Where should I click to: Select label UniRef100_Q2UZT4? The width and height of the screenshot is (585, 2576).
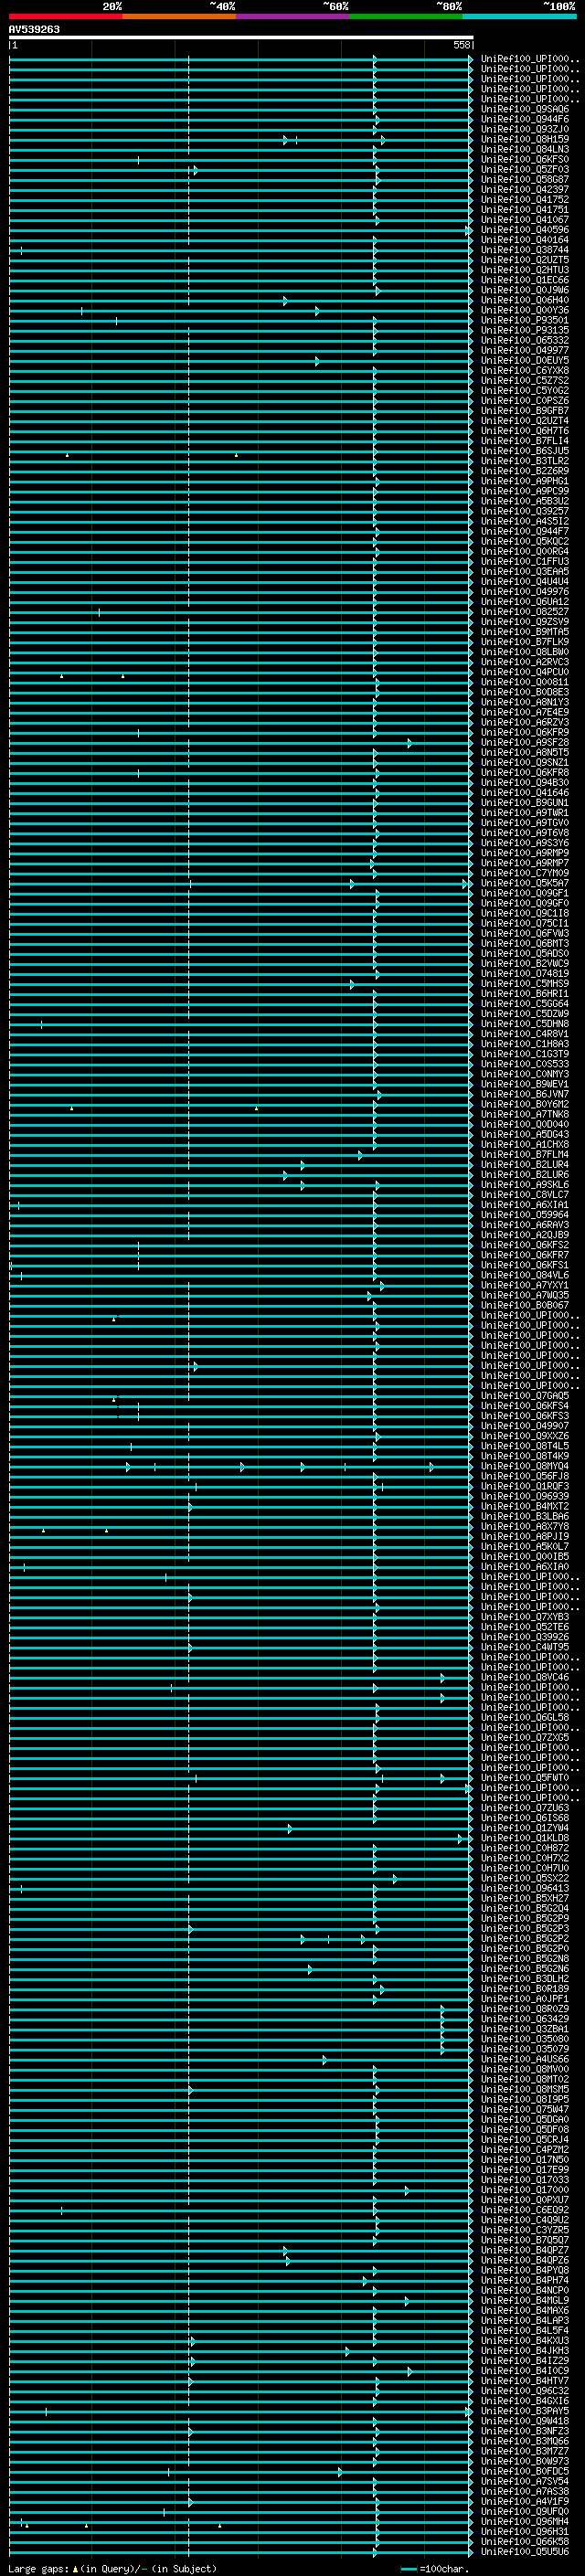click(524, 421)
